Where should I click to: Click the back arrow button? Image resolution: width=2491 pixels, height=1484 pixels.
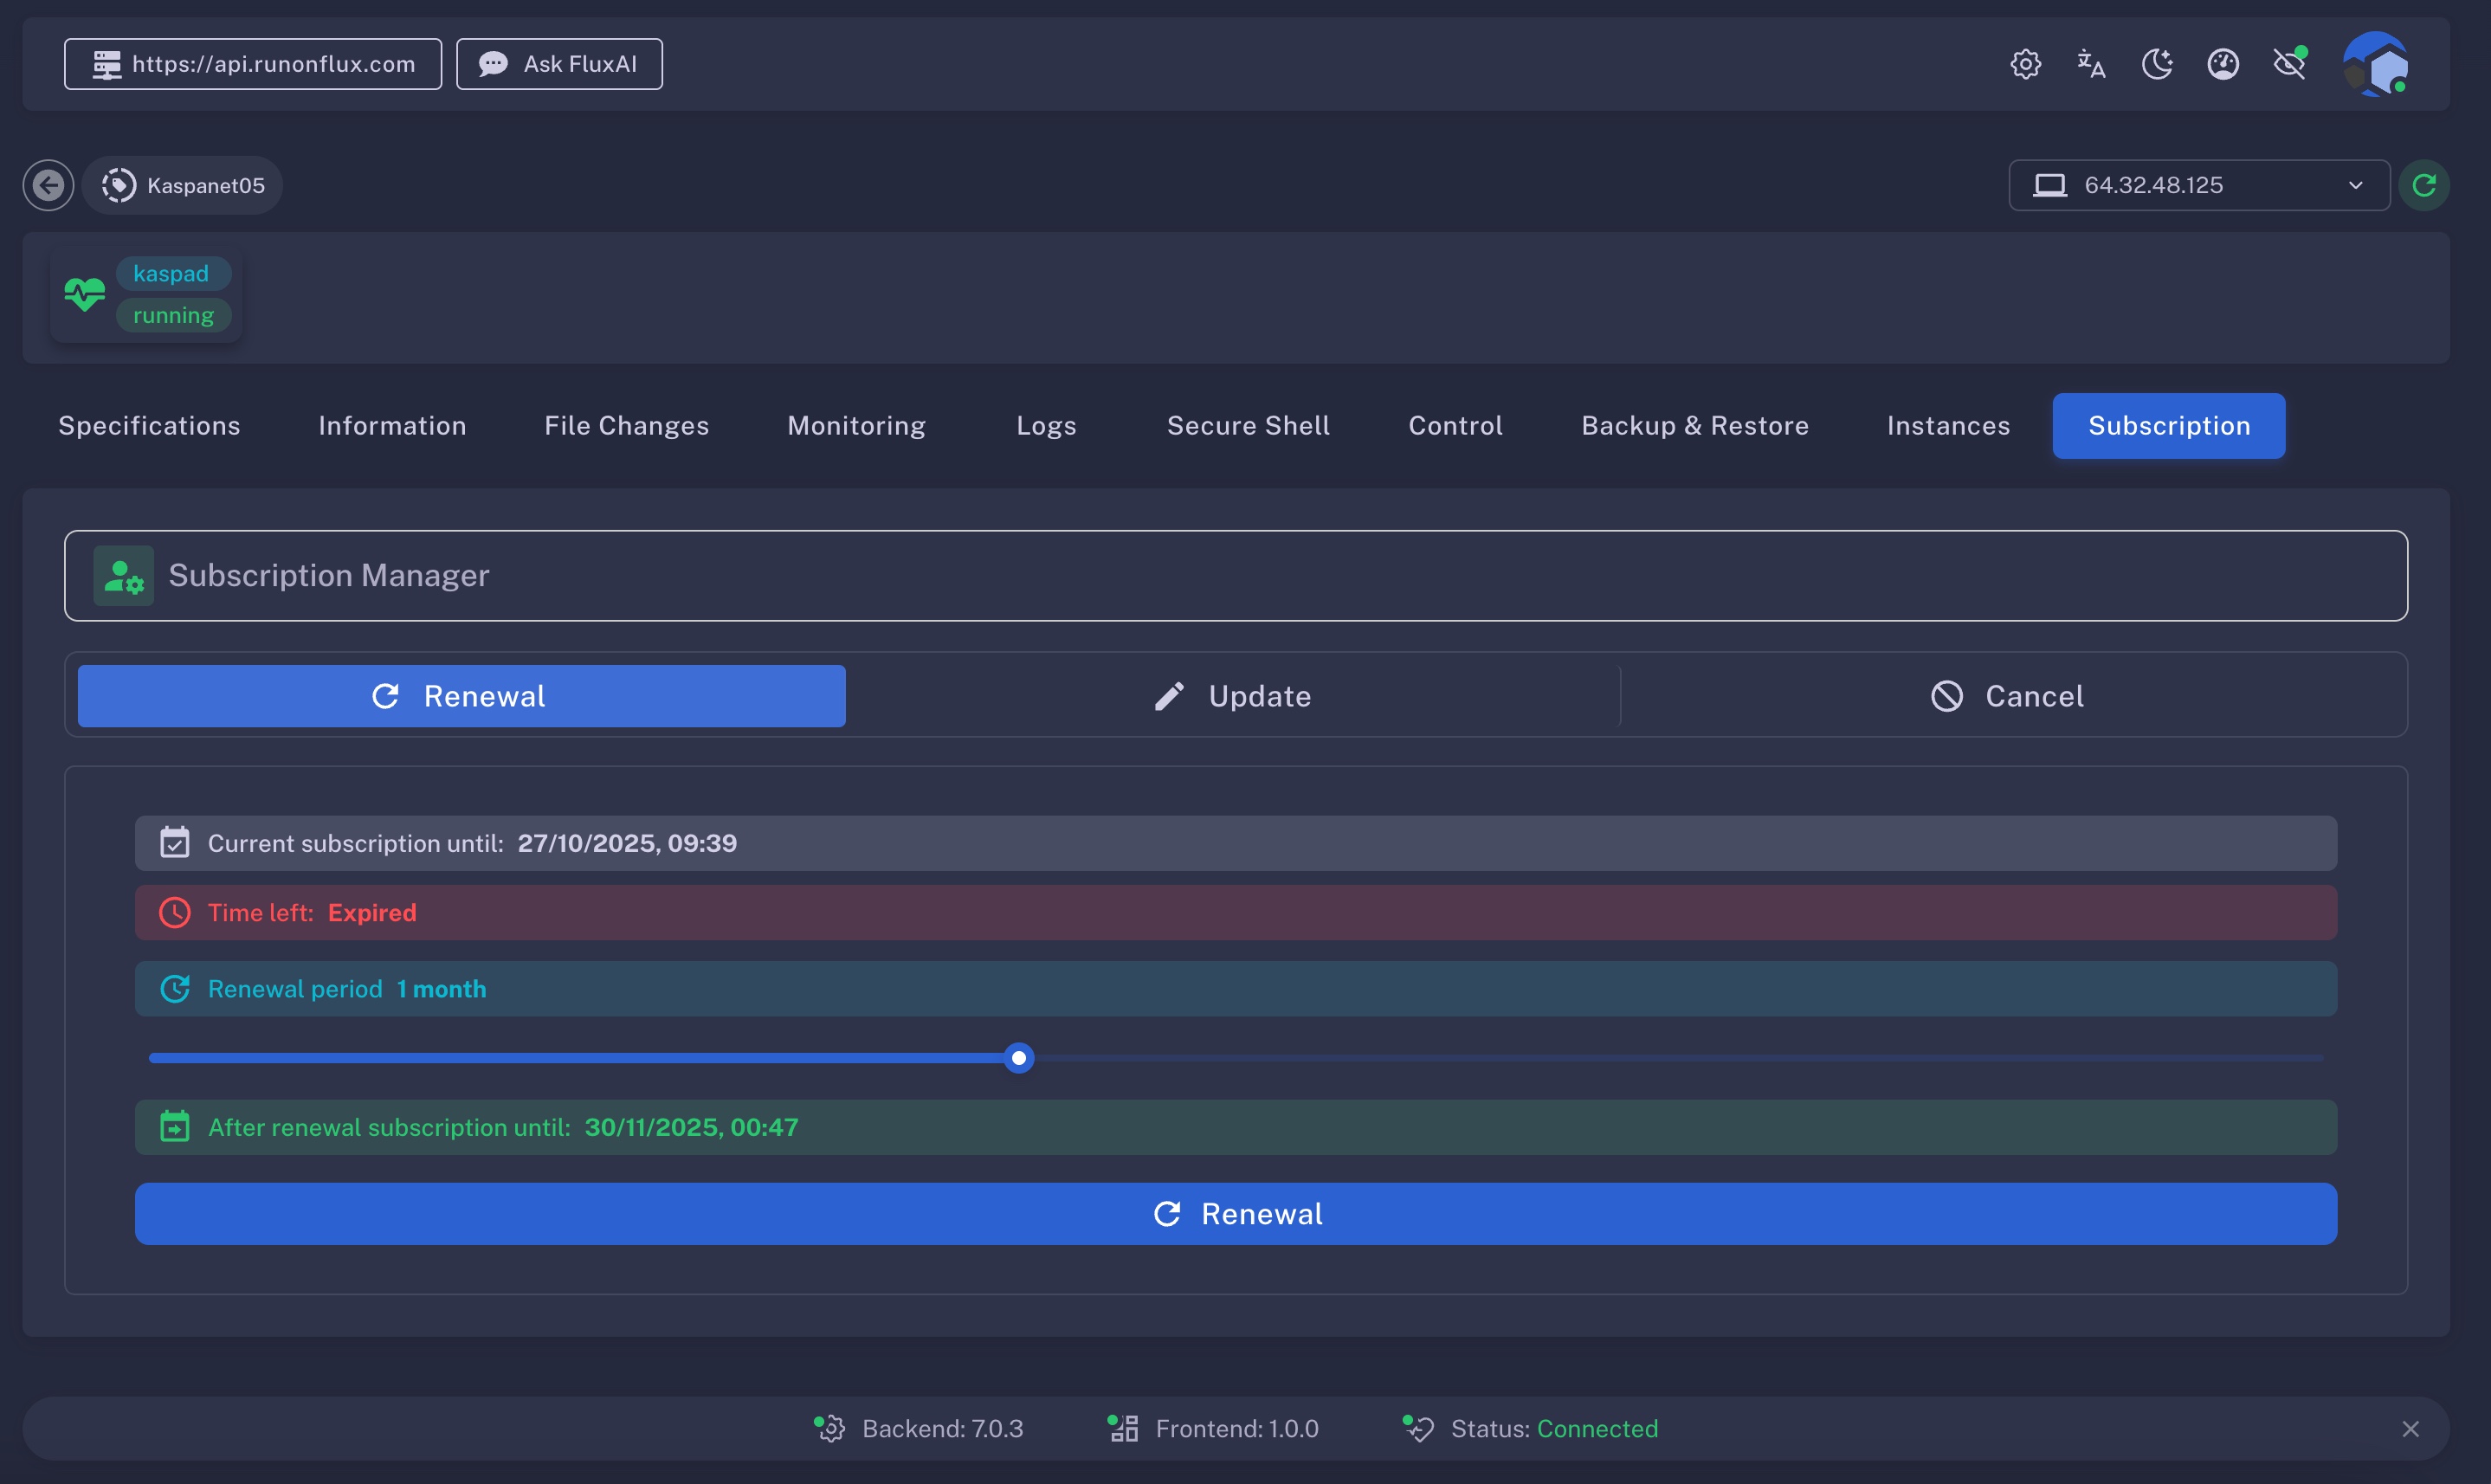[48, 185]
